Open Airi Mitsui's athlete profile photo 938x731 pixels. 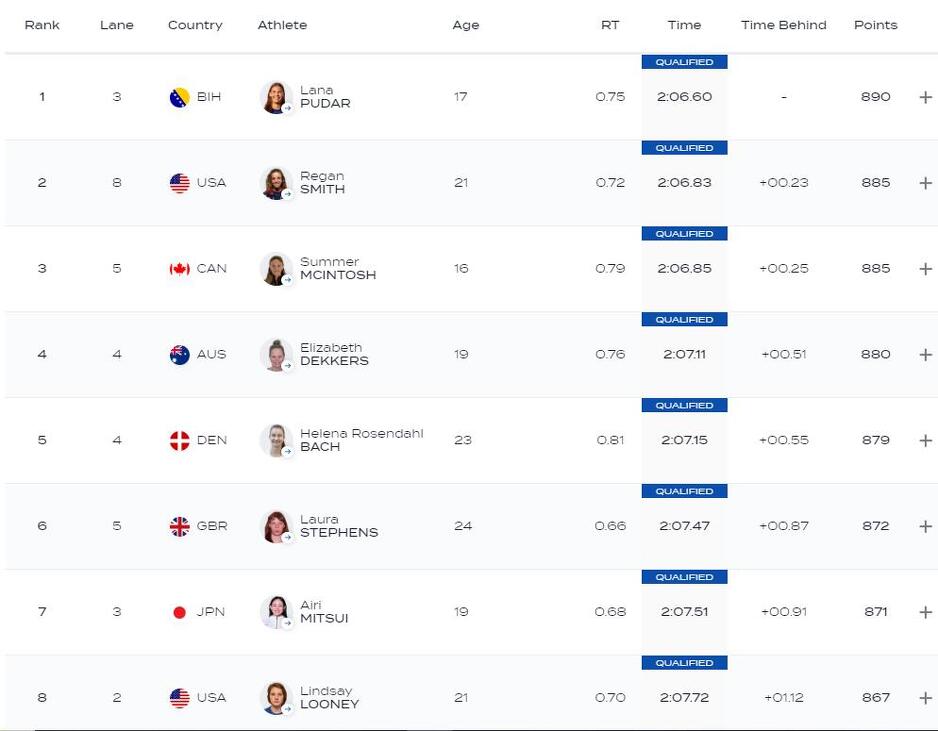[x=275, y=612]
